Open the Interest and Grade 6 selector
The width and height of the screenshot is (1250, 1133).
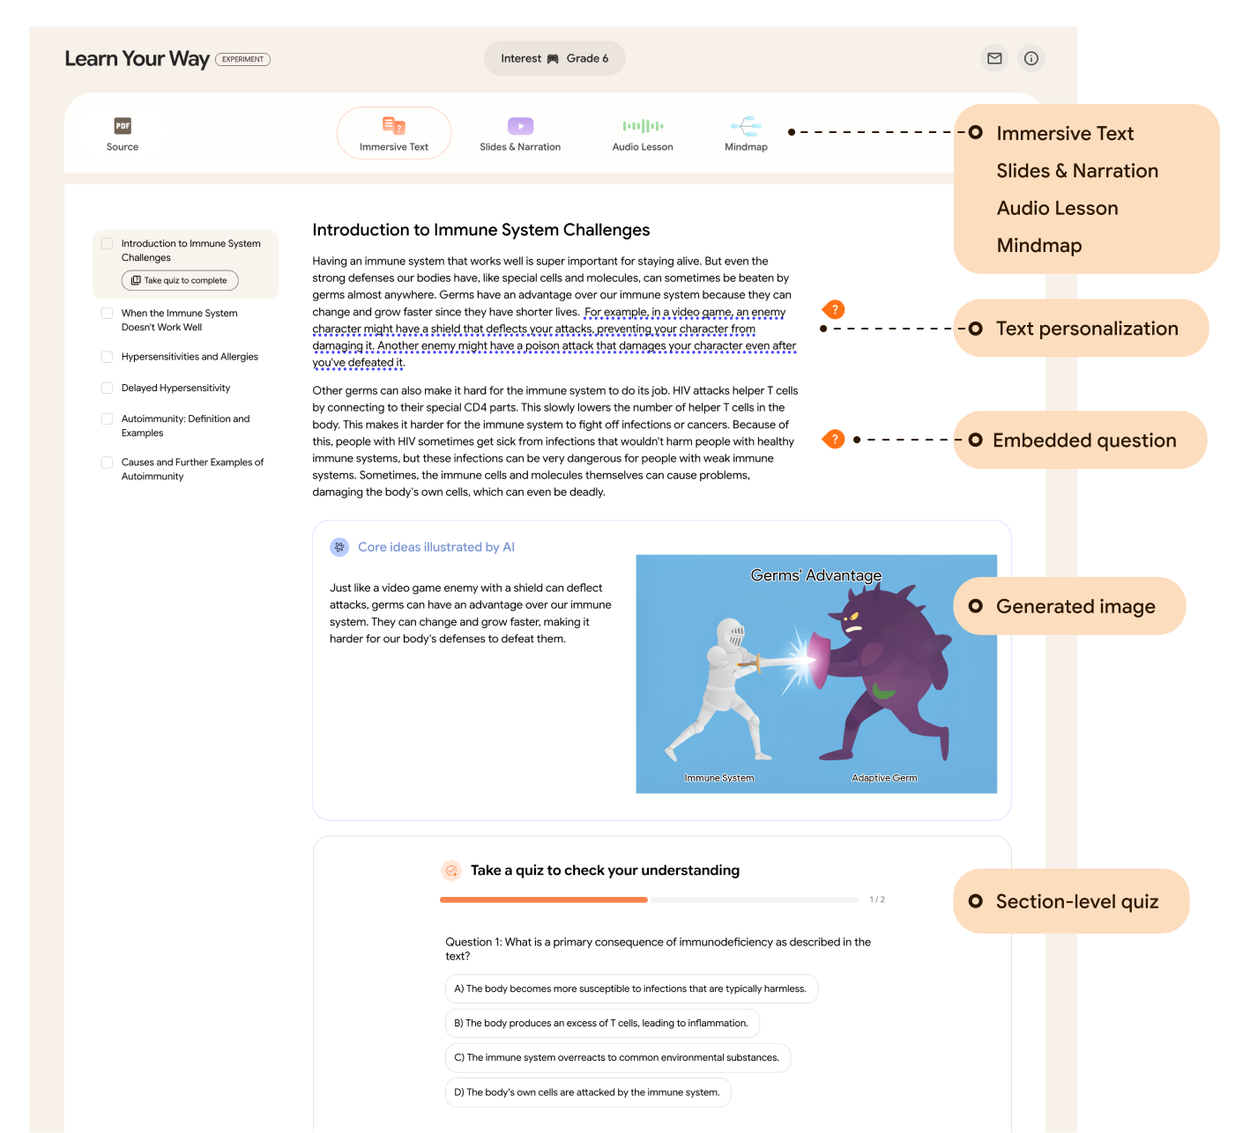(x=554, y=58)
